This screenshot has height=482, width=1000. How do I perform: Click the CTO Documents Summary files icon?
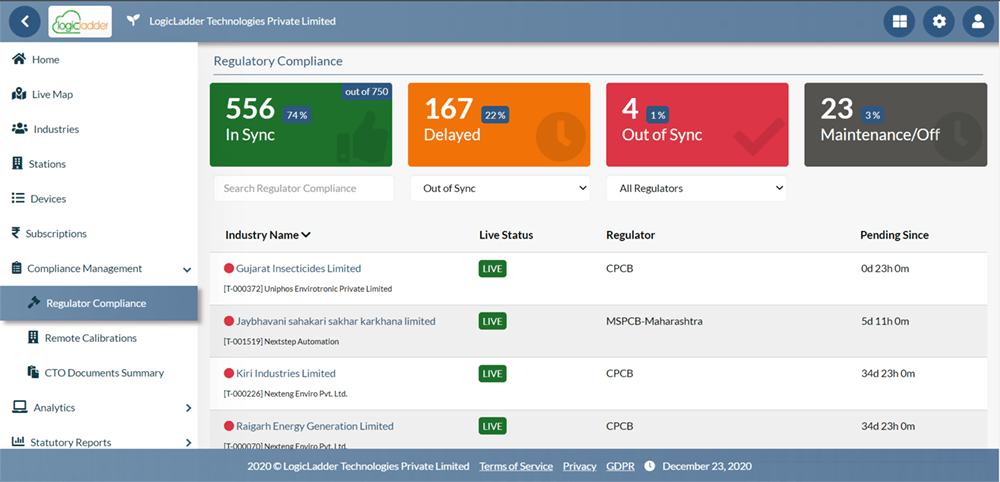(34, 372)
